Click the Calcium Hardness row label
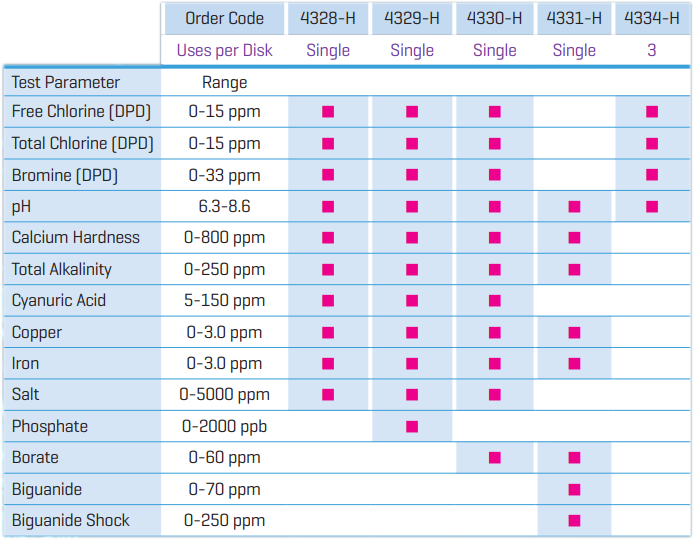694x540 pixels. coord(76,238)
